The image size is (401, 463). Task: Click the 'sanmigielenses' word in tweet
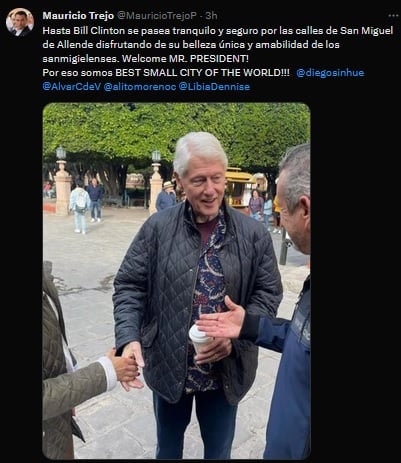click(80, 59)
